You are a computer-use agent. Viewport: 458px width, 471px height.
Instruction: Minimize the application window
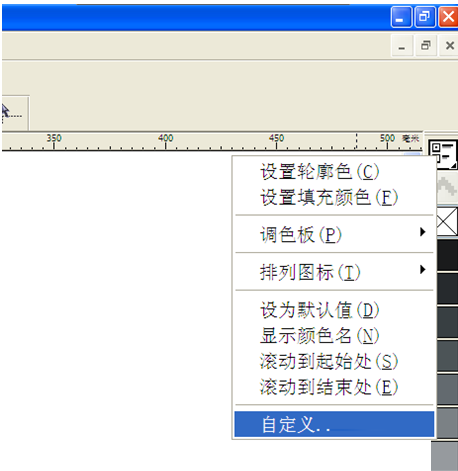tap(401, 17)
